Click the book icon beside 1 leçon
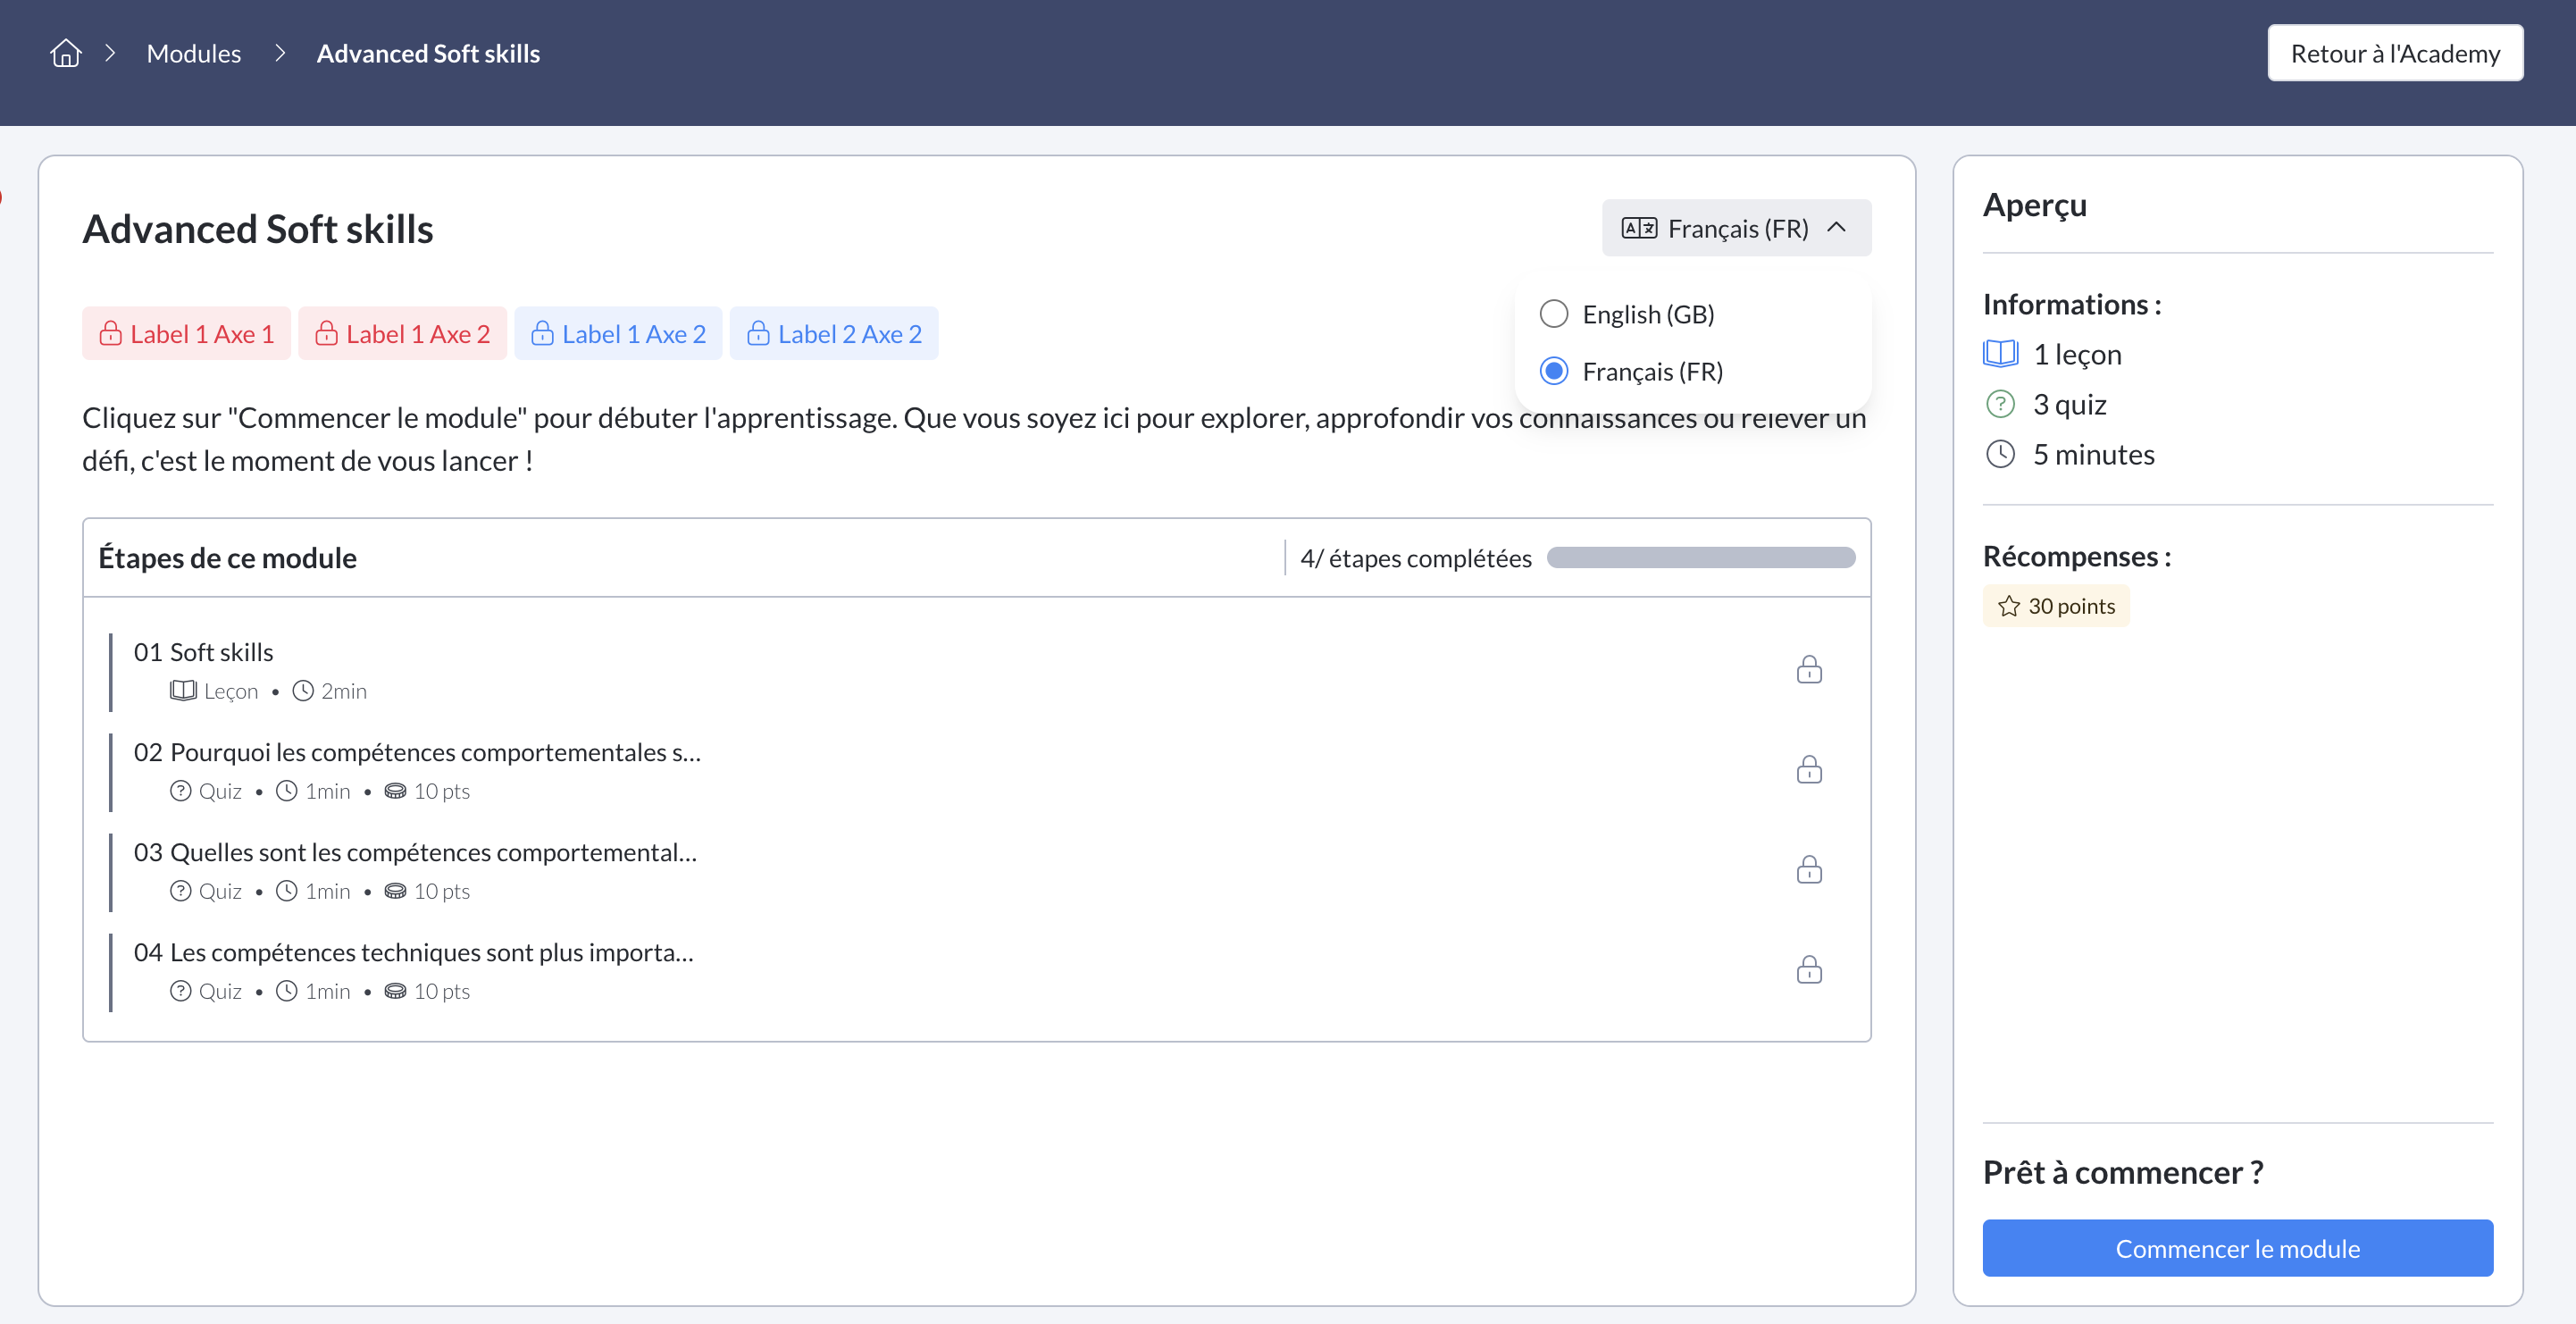 click(x=2000, y=354)
